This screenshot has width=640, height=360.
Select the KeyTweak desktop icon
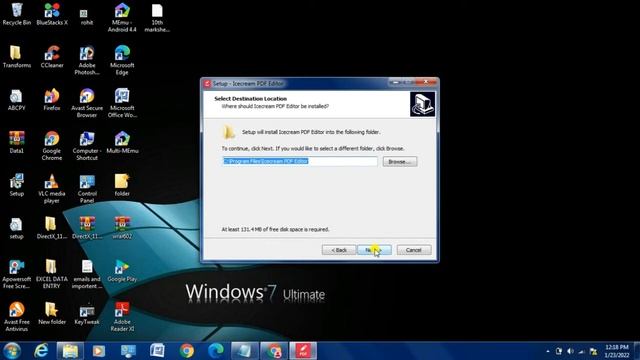[x=87, y=313]
